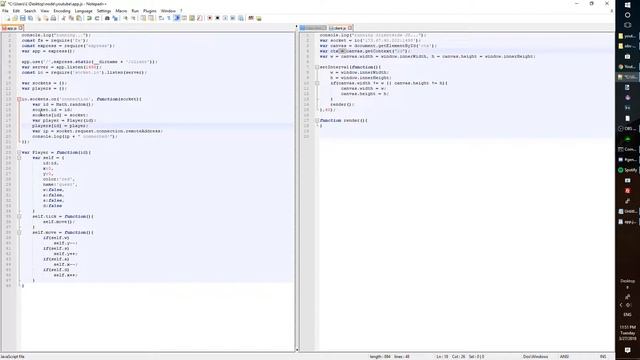Create a new file with toolbar icon
Image resolution: width=640 pixels, height=360 pixels.
[7, 18]
